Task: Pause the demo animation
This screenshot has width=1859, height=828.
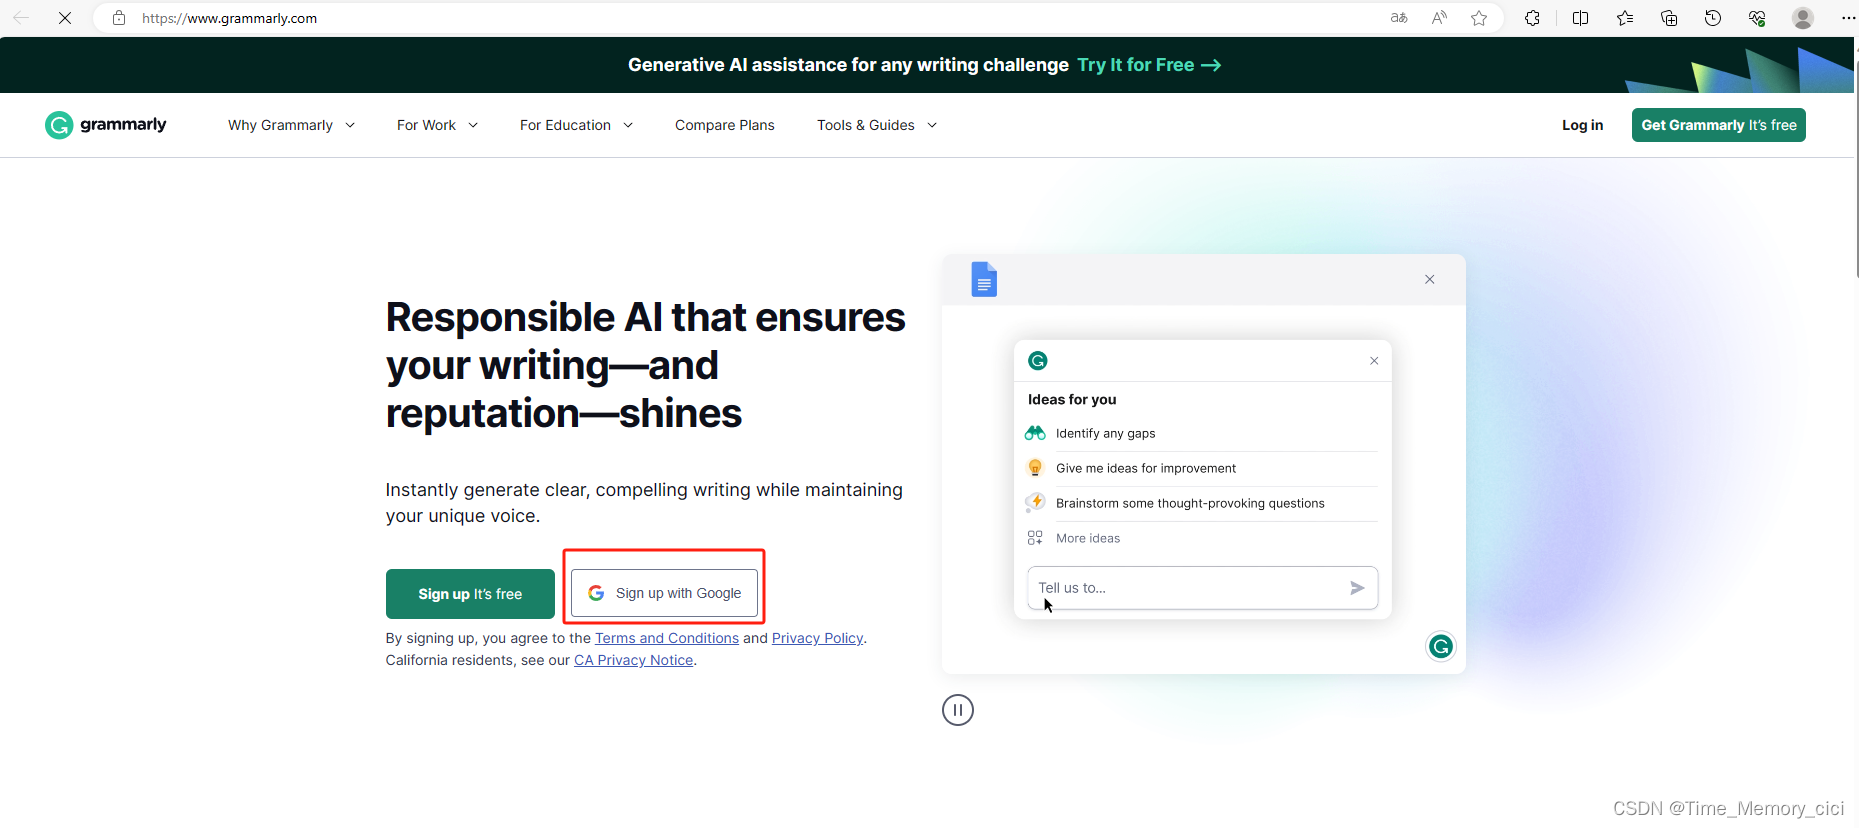Action: [x=958, y=710]
